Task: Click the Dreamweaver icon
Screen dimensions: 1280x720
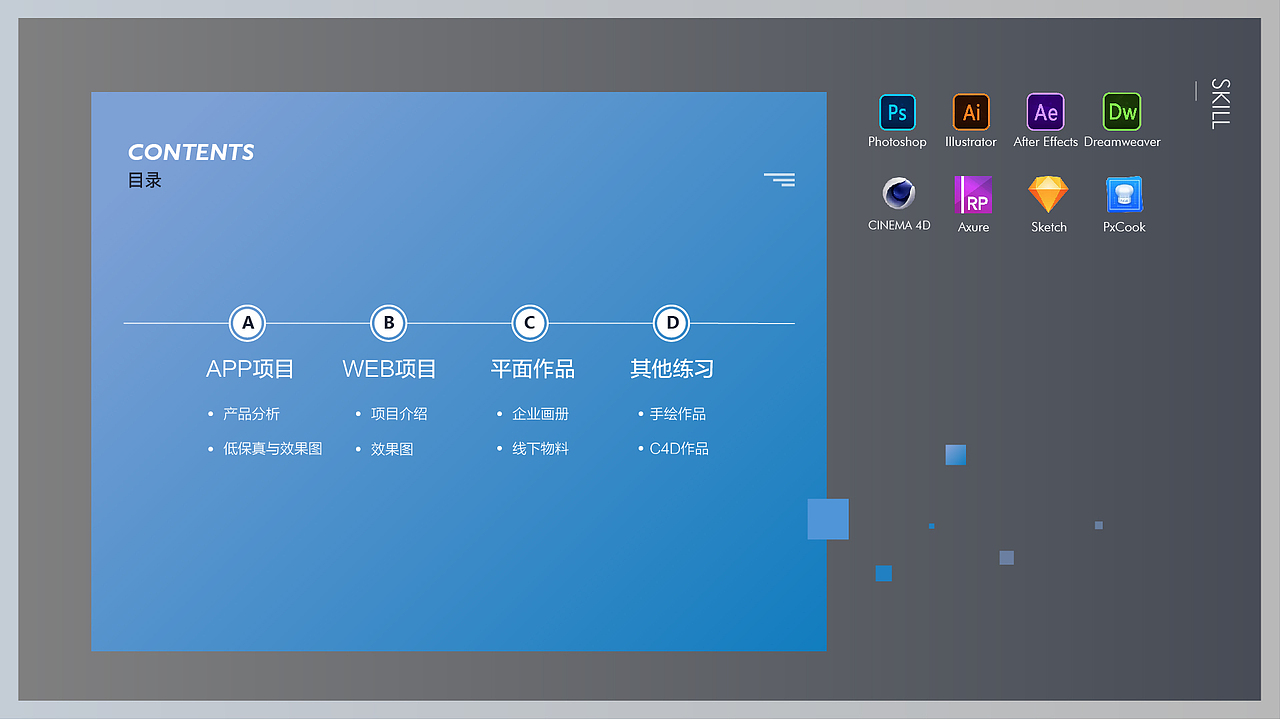Action: (1121, 113)
